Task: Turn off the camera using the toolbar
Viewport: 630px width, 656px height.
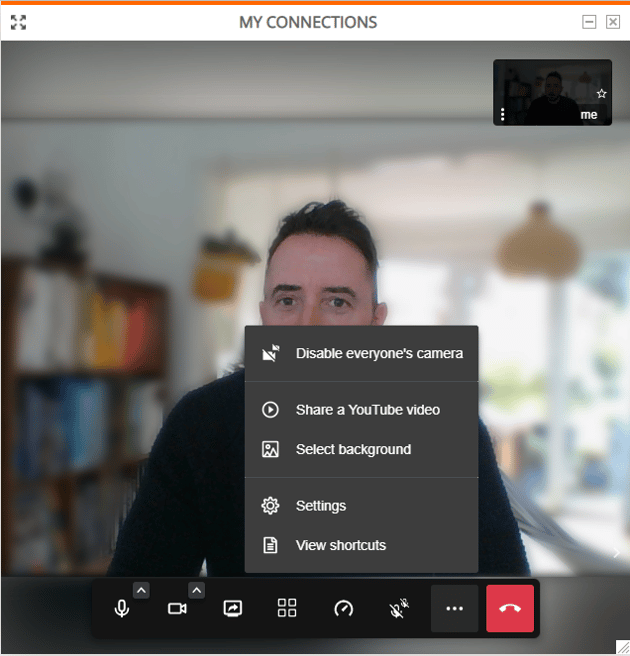Action: click(x=177, y=608)
